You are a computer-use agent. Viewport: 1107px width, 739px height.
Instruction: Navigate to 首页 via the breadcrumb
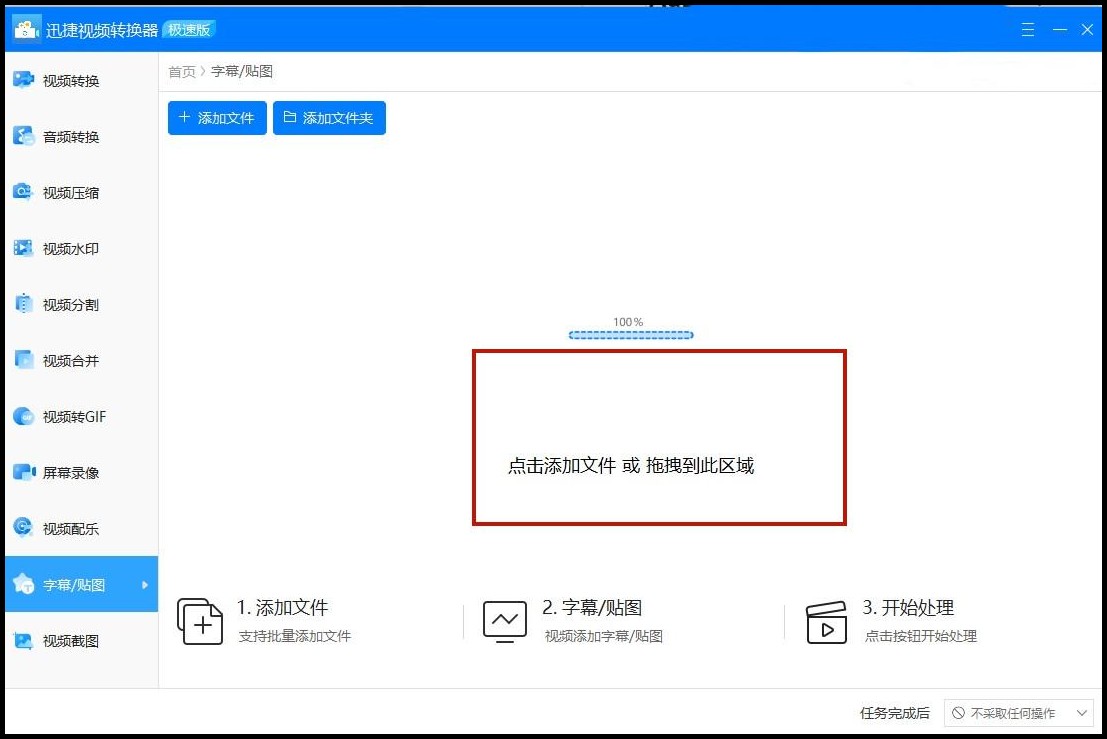click(182, 71)
